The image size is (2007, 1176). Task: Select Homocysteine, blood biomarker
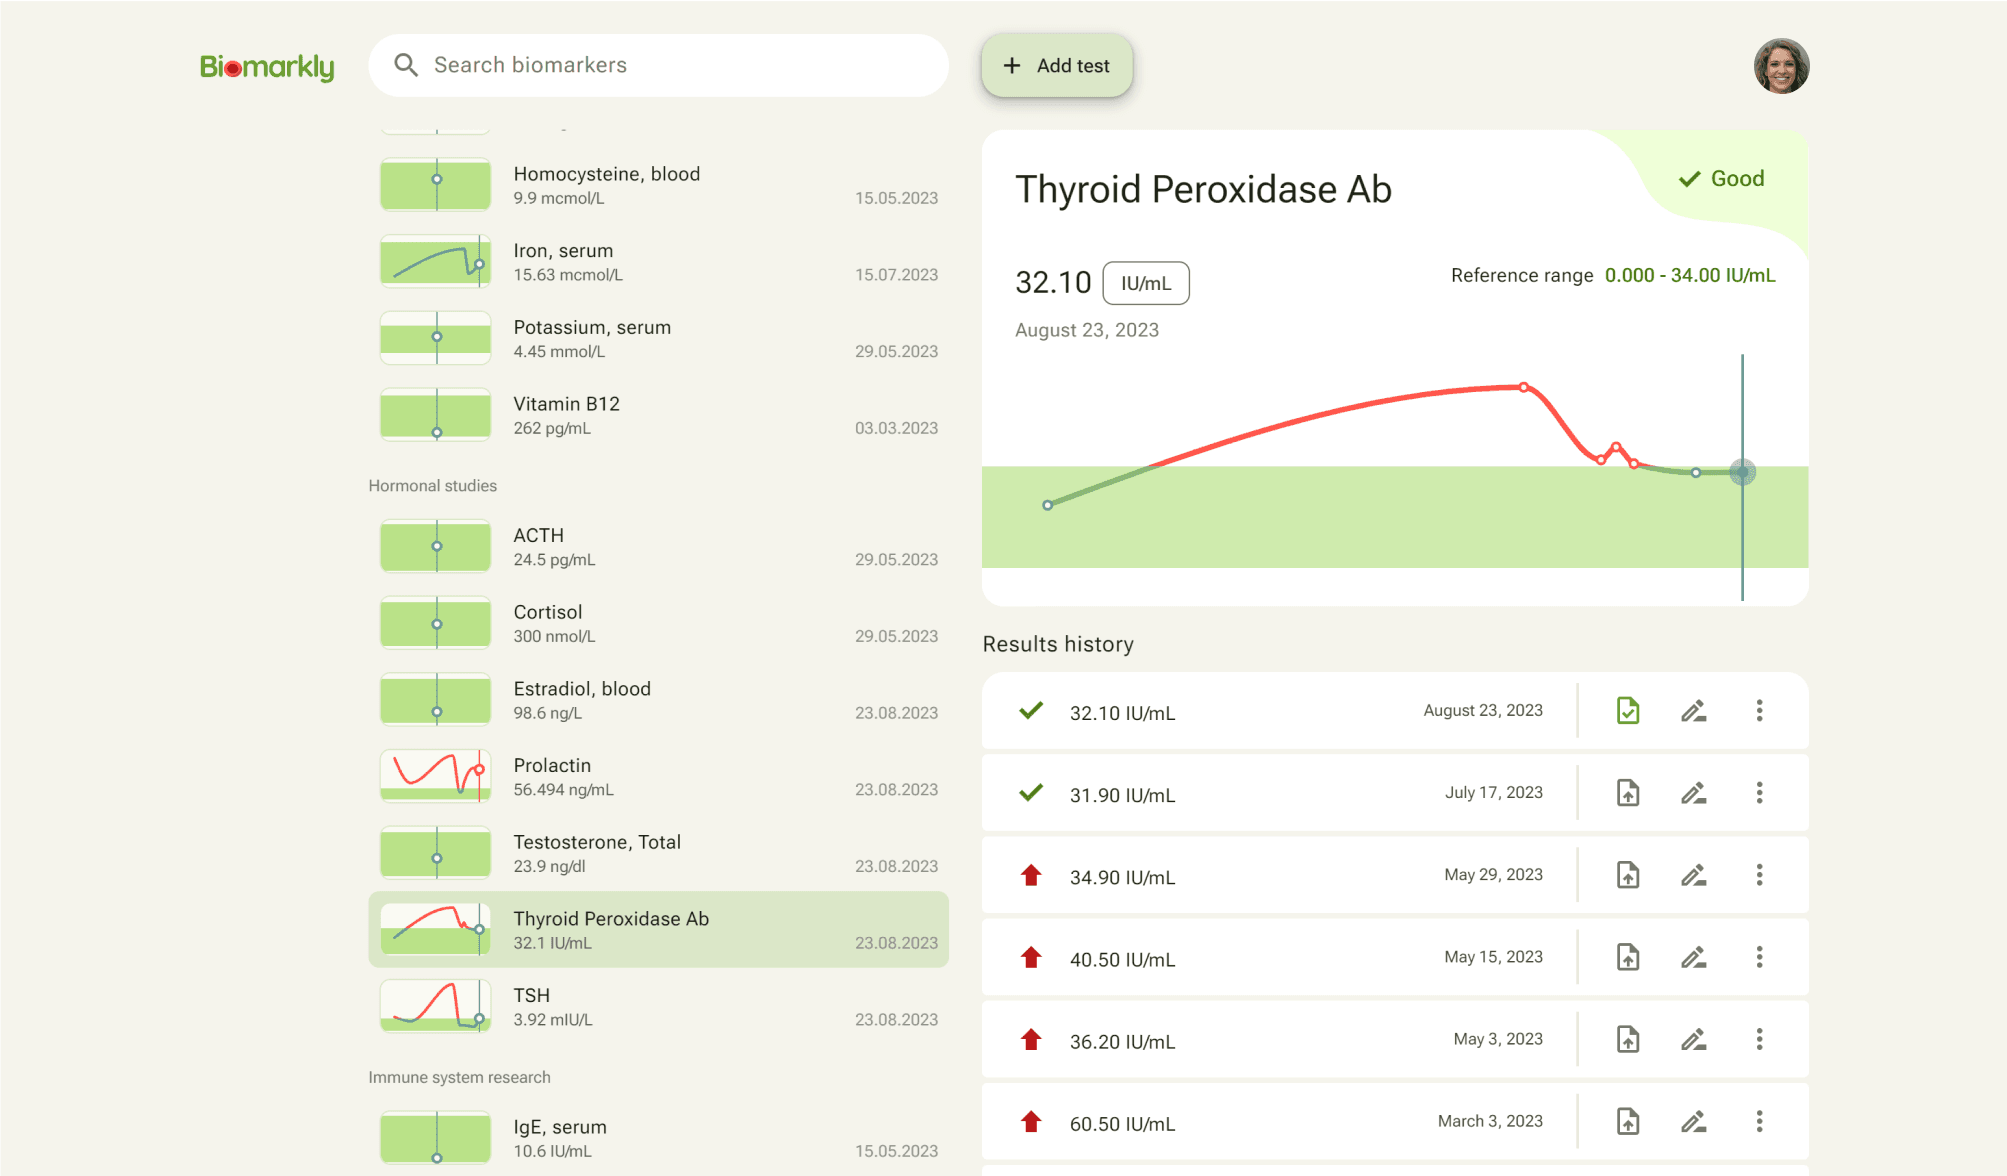[658, 185]
